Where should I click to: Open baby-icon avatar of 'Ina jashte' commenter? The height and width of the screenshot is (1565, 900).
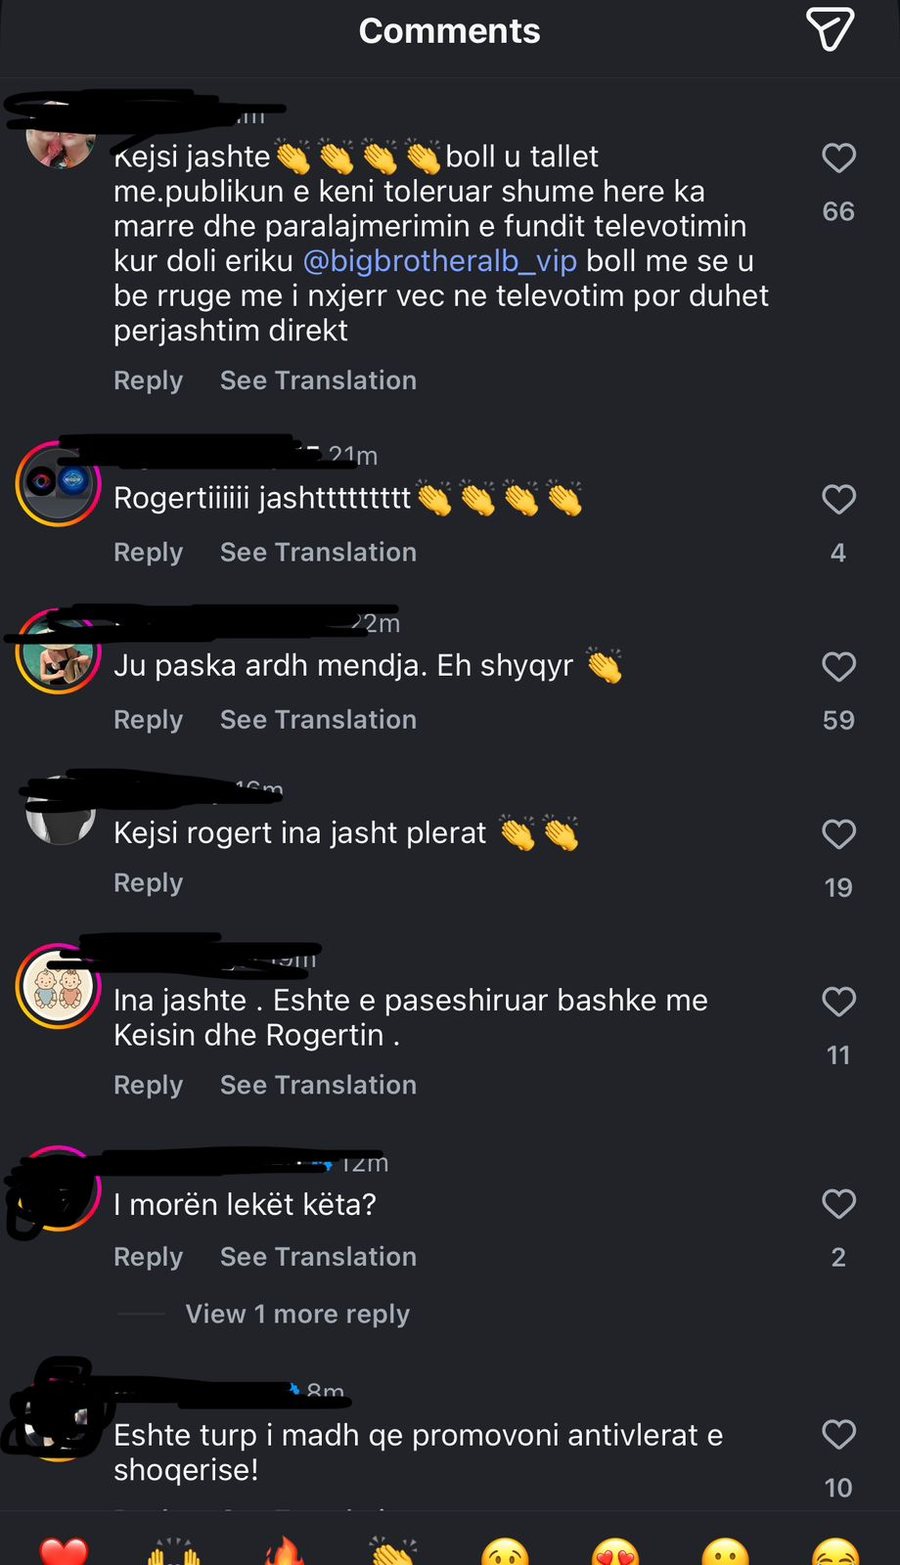pos(58,986)
